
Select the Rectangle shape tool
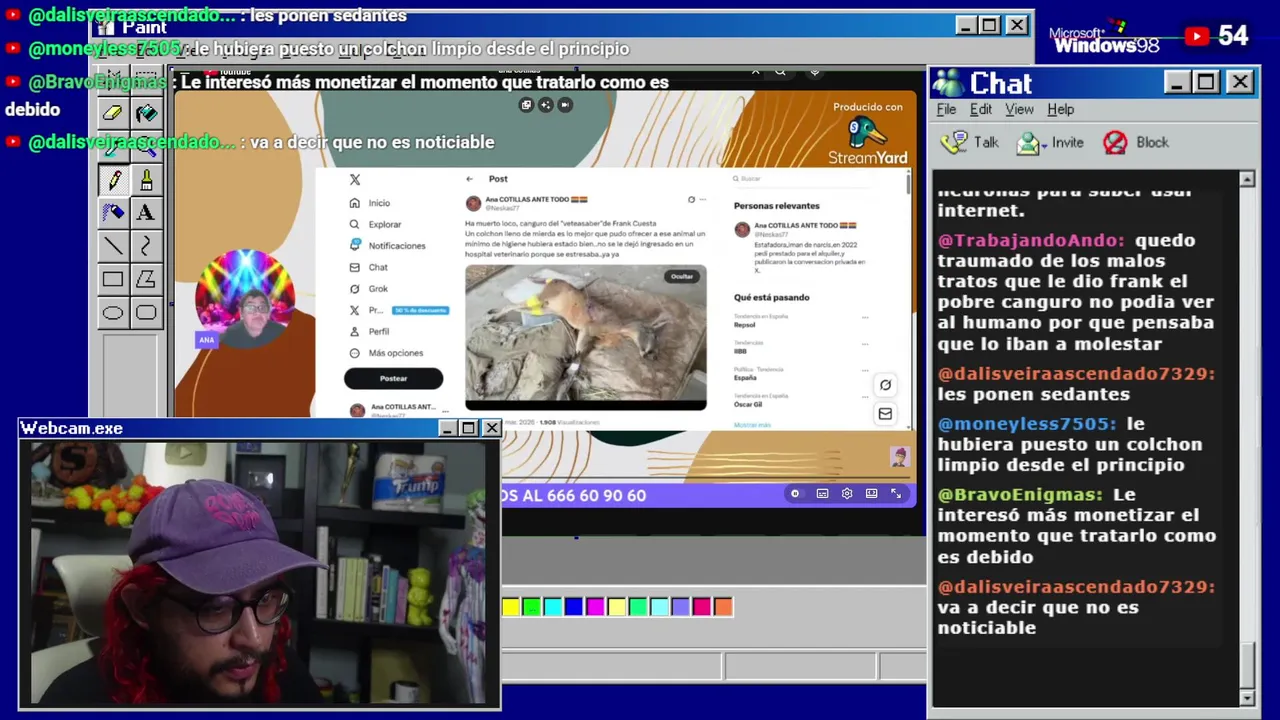coord(113,279)
